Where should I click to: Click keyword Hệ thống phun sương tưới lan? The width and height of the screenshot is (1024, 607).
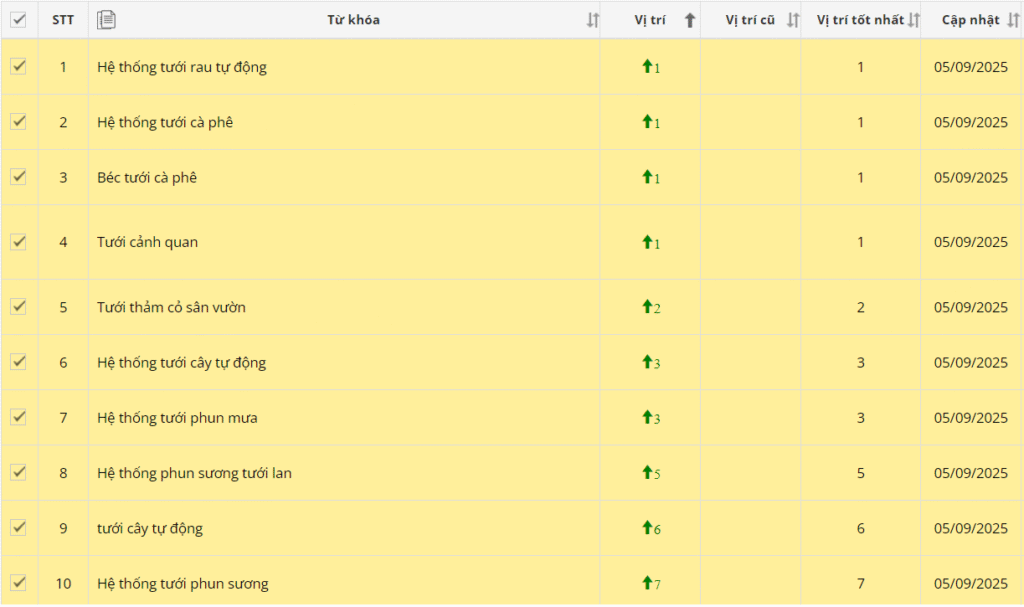(194, 473)
